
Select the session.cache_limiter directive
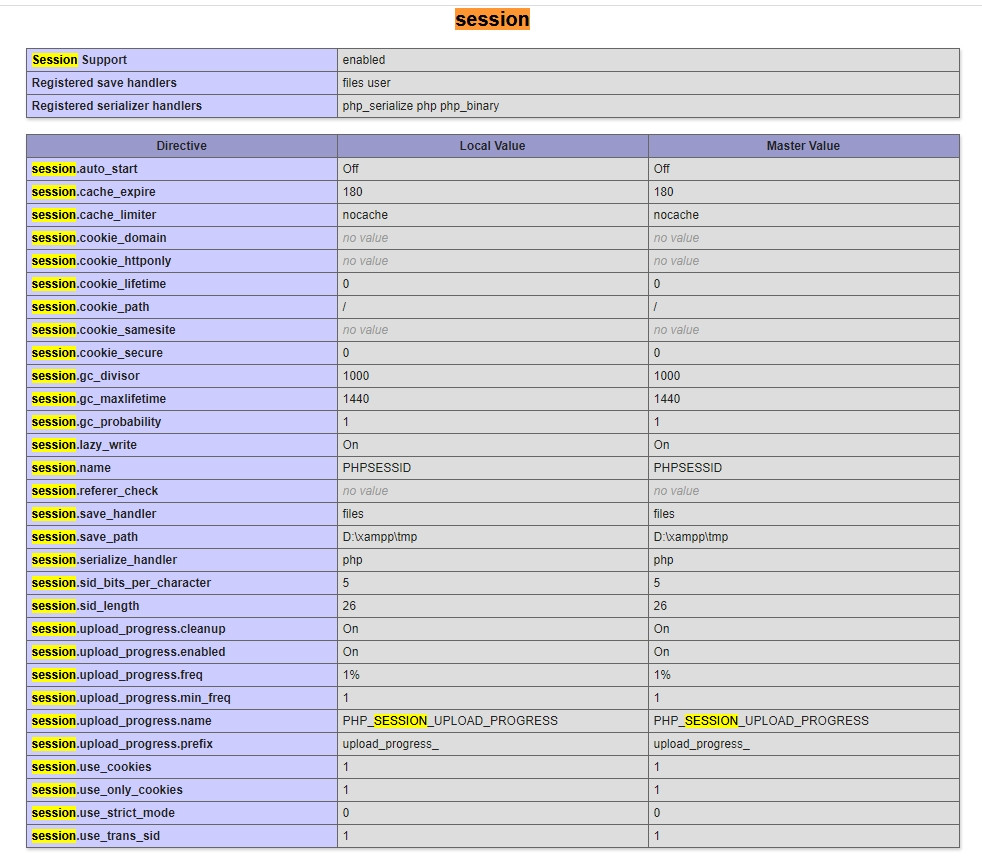coord(94,215)
